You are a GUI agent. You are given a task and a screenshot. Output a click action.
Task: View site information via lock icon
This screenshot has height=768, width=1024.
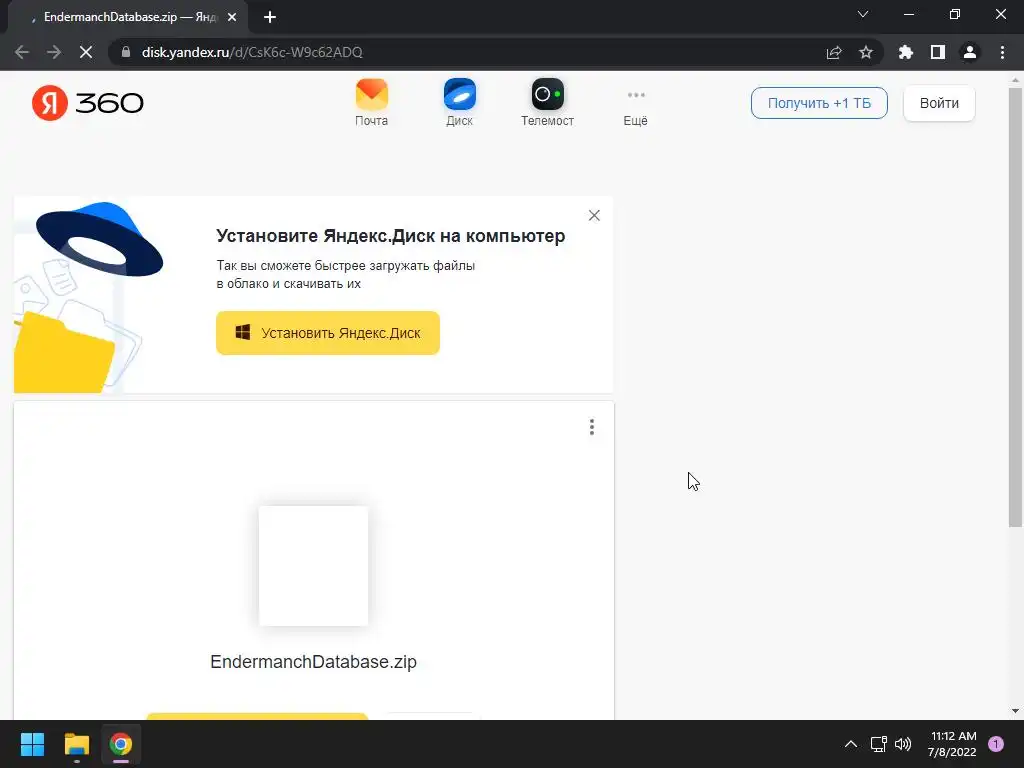[x=126, y=52]
